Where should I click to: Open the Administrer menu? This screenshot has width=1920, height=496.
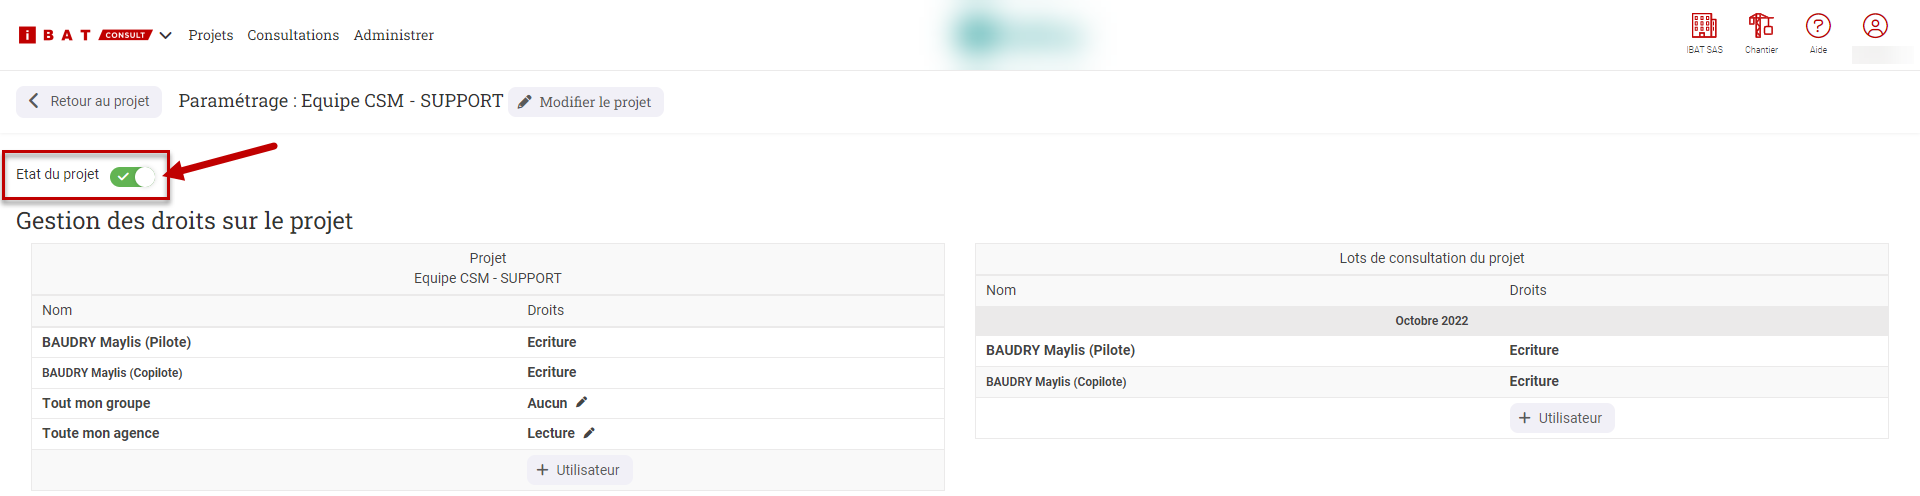pyautogui.click(x=393, y=35)
